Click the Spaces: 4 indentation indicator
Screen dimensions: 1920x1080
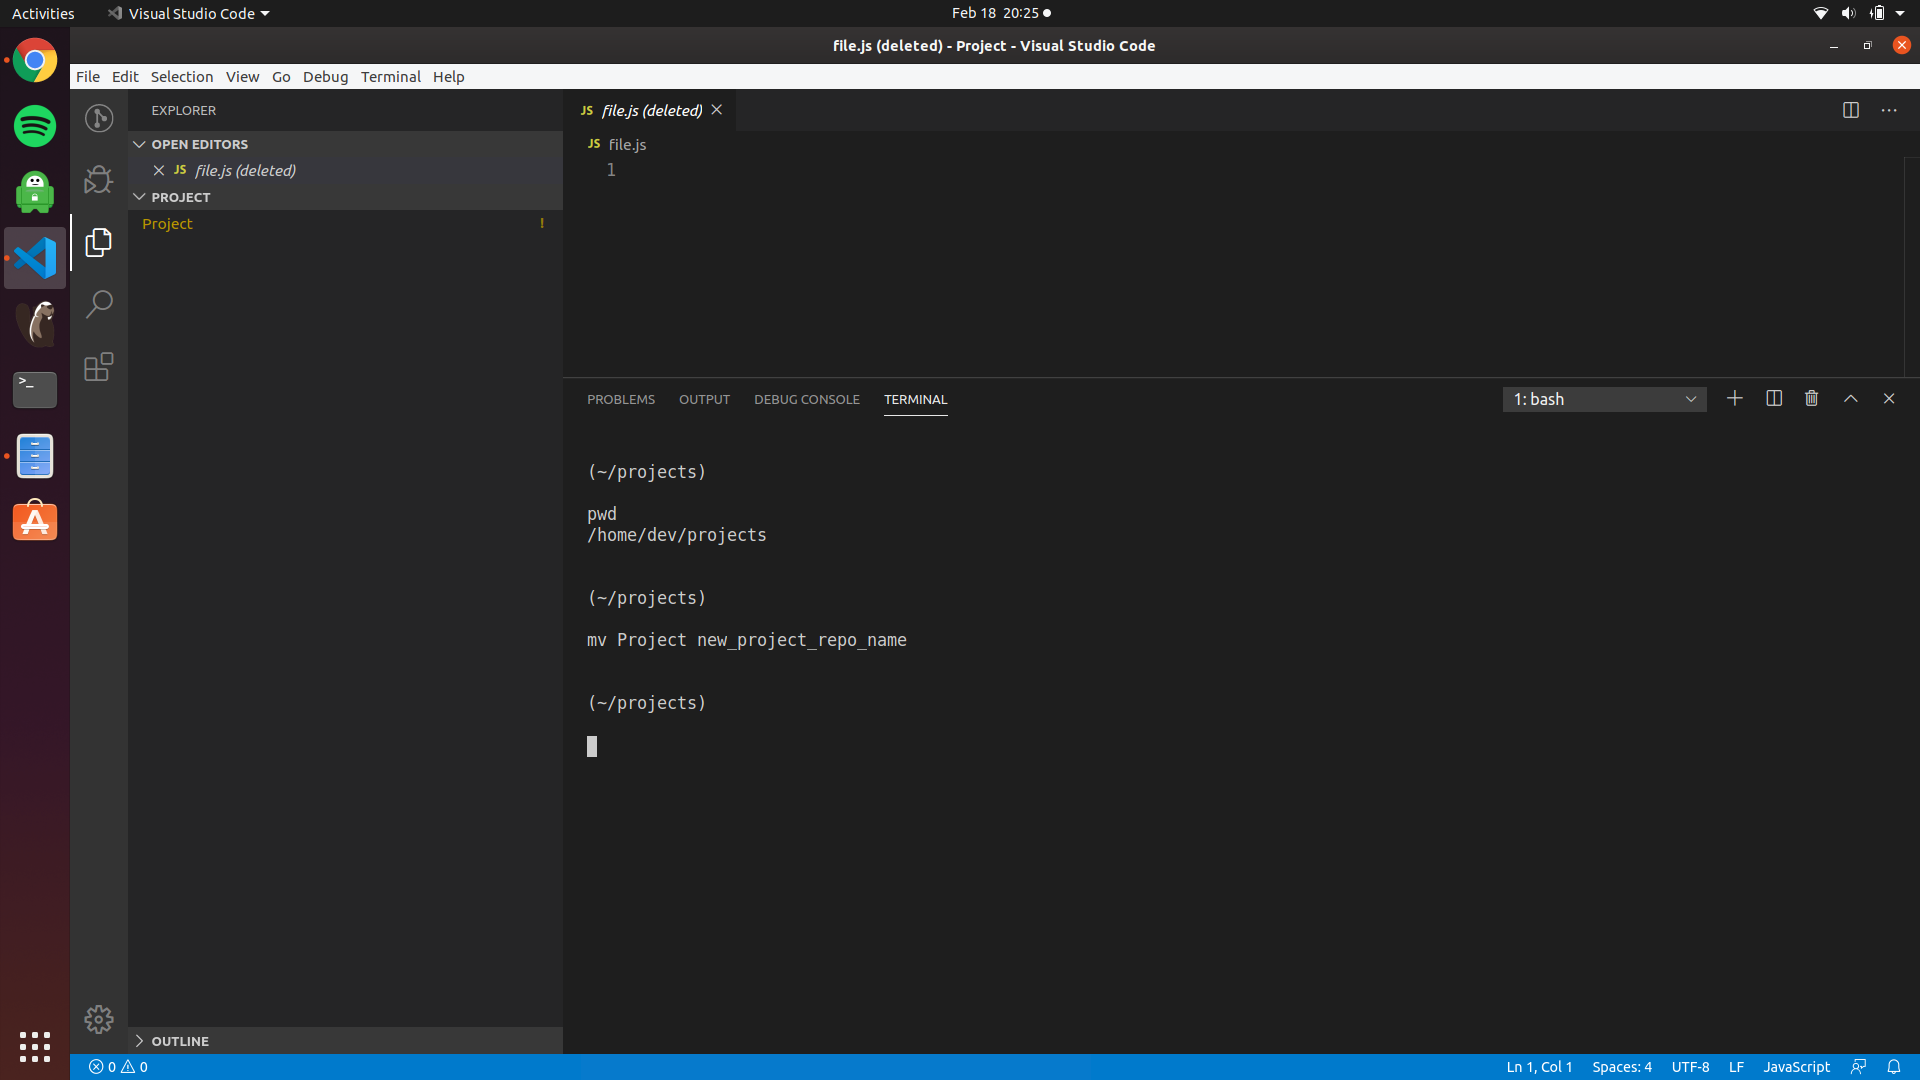[1622, 1067]
